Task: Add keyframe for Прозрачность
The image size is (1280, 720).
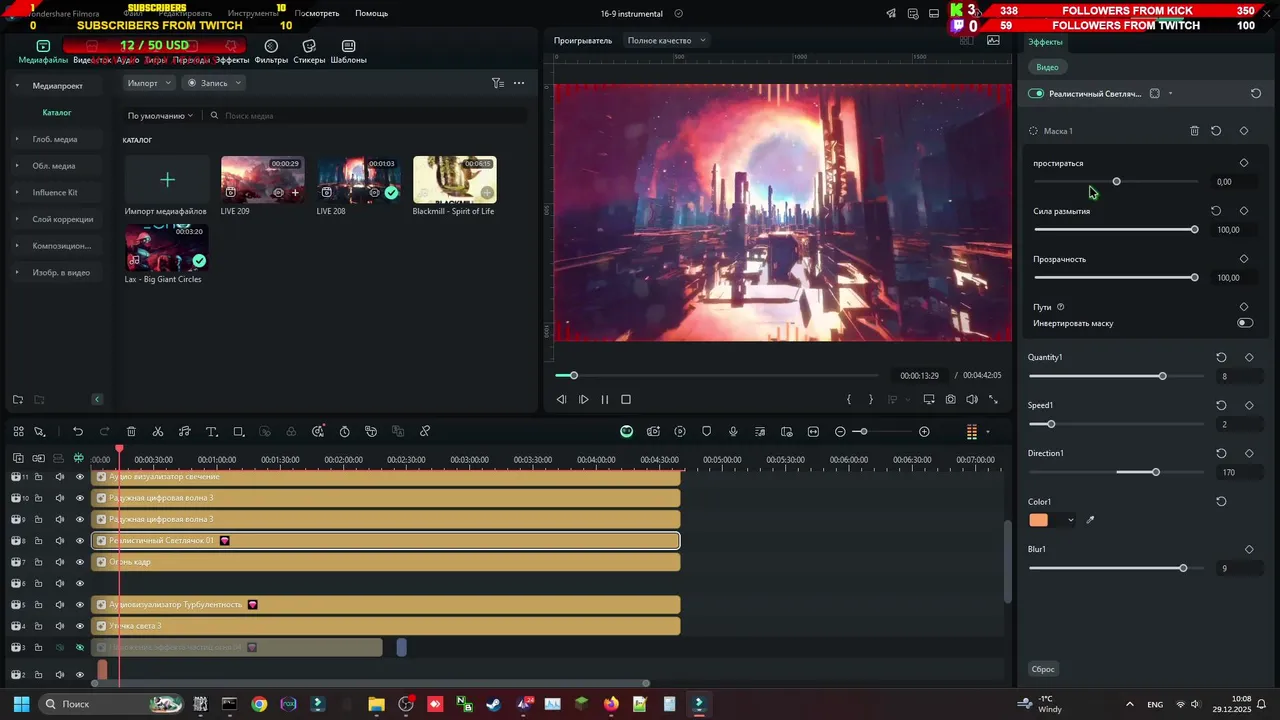Action: tap(1244, 259)
